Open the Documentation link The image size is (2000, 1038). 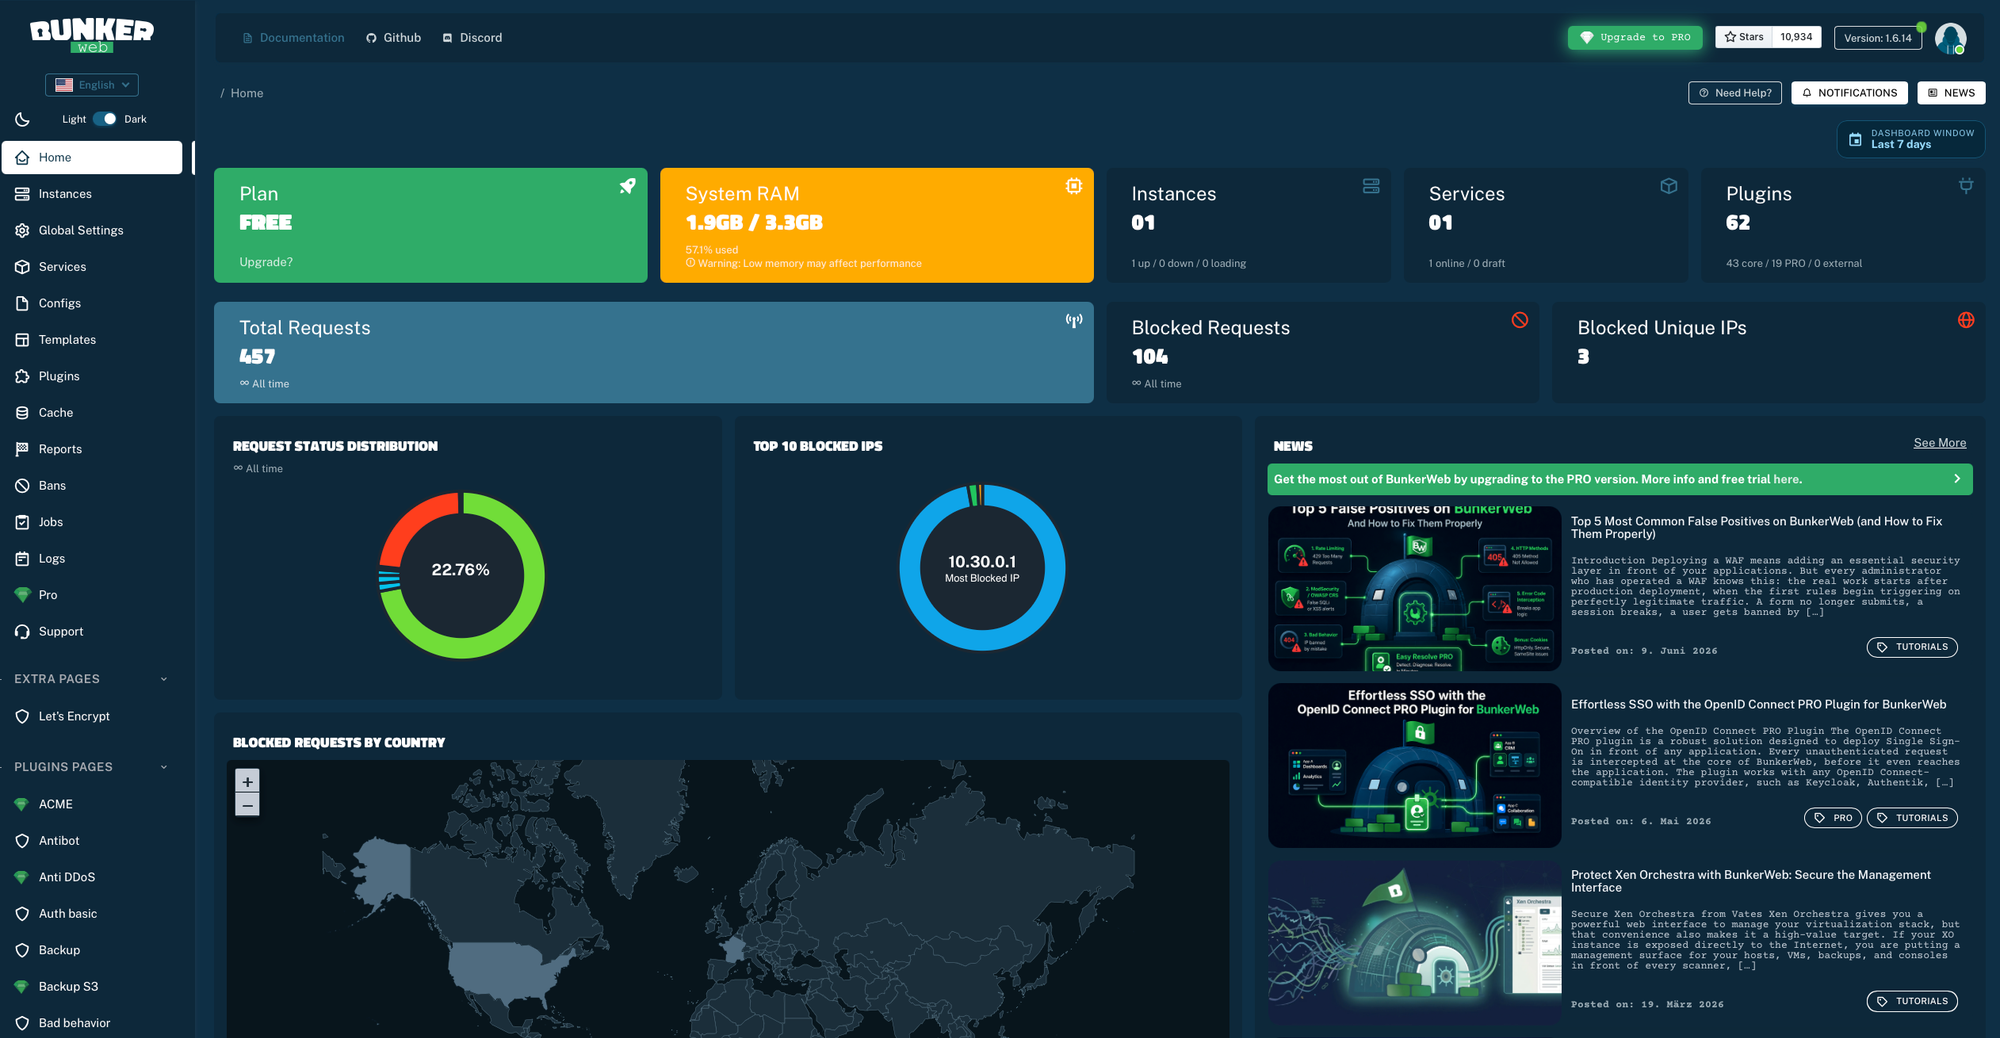pyautogui.click(x=294, y=38)
